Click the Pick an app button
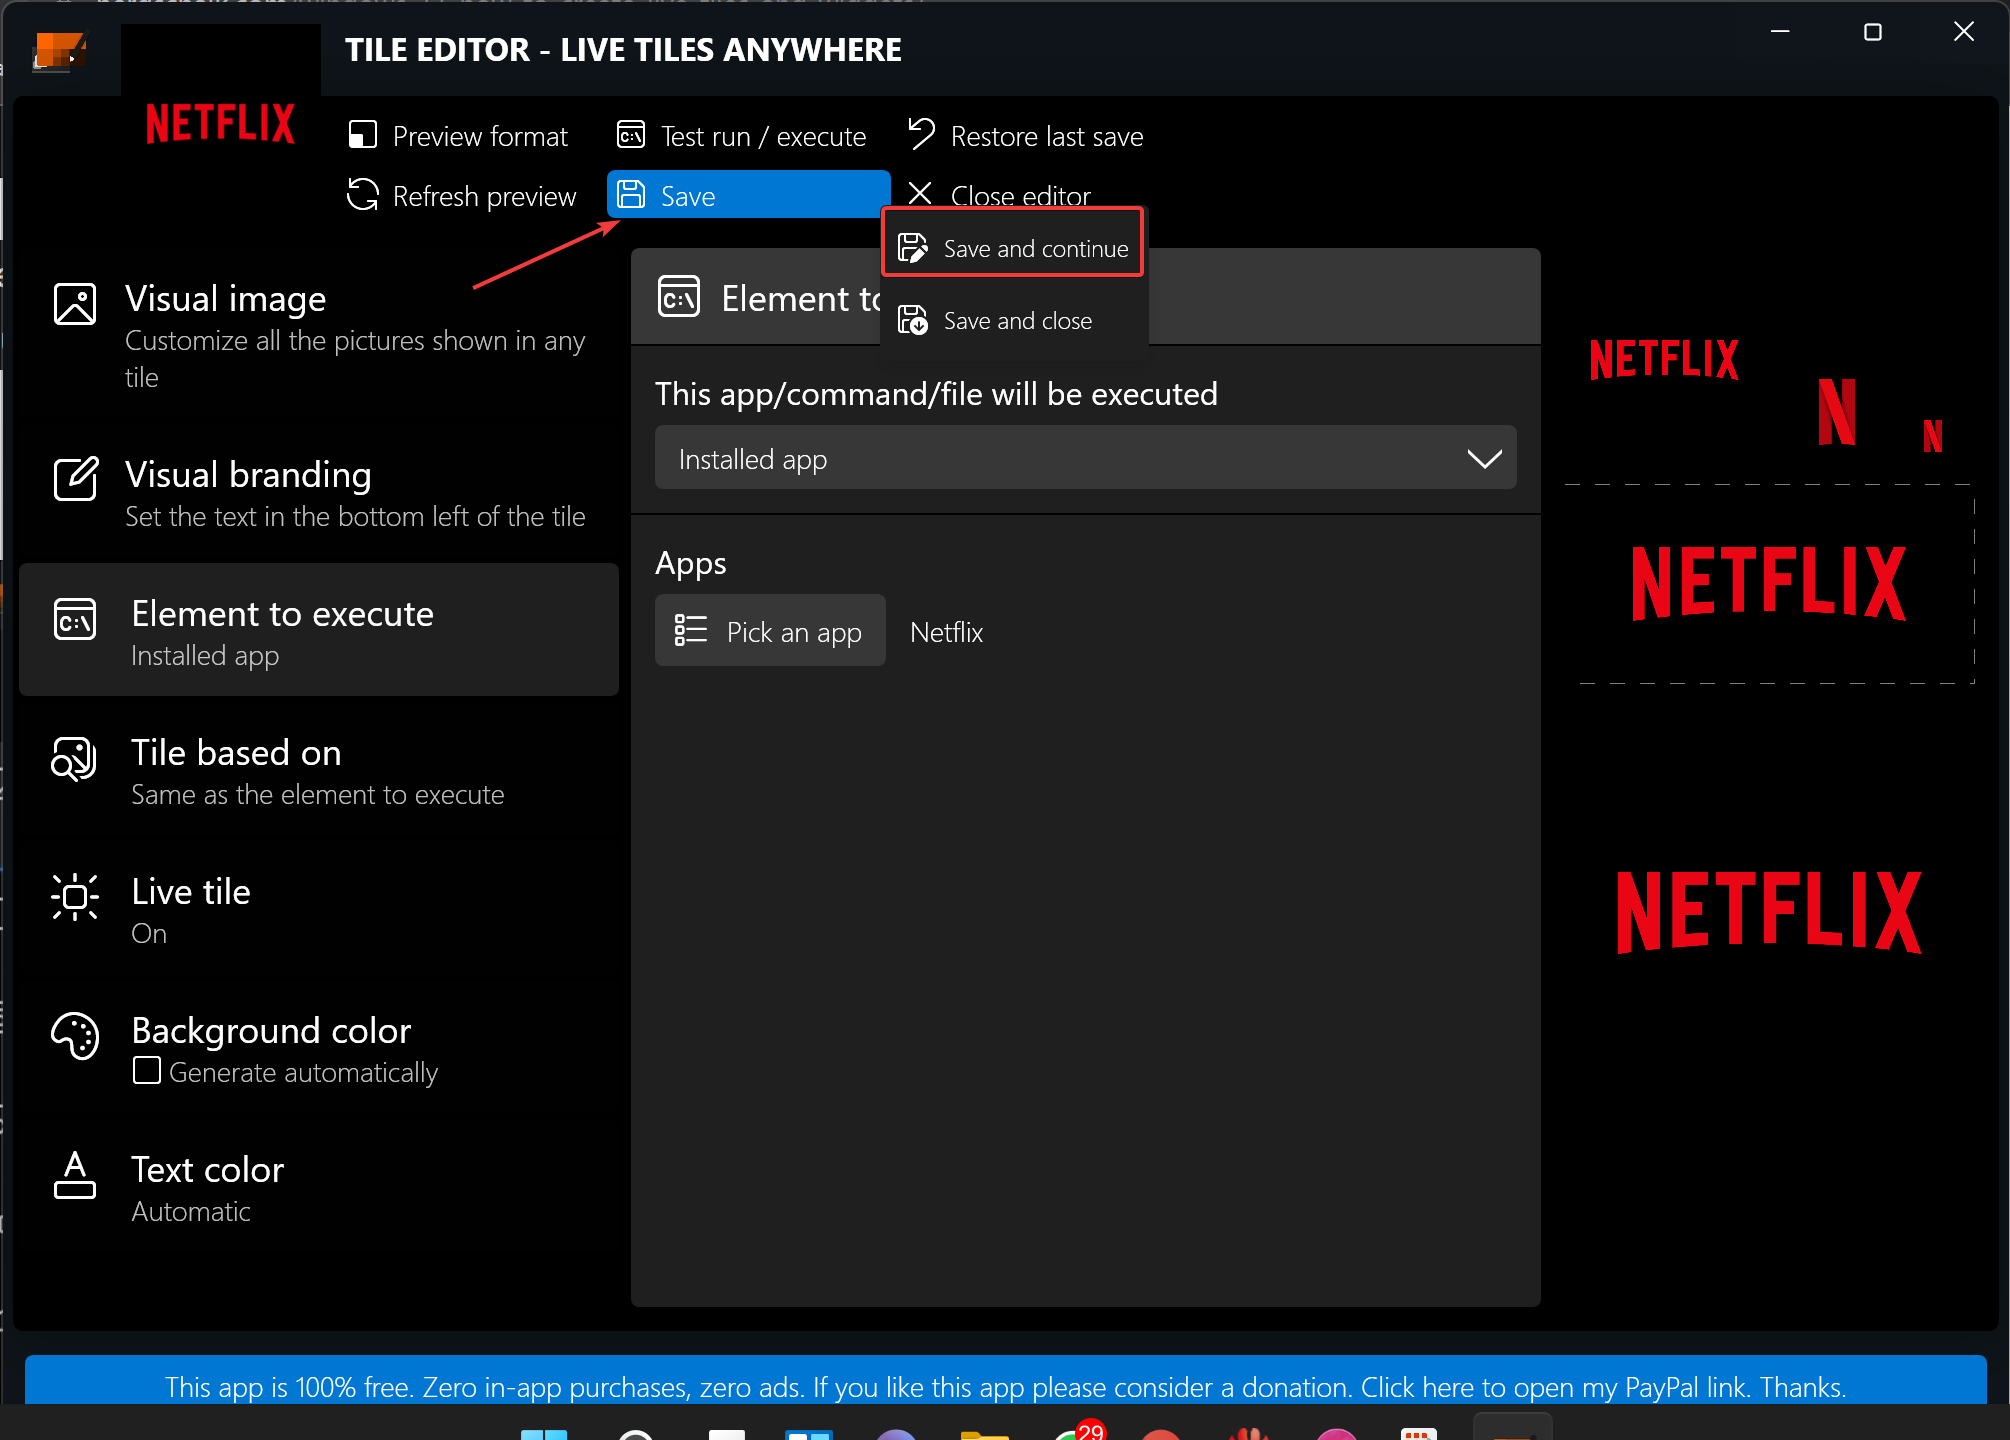Screen dimensions: 2010x1440 click(770, 631)
